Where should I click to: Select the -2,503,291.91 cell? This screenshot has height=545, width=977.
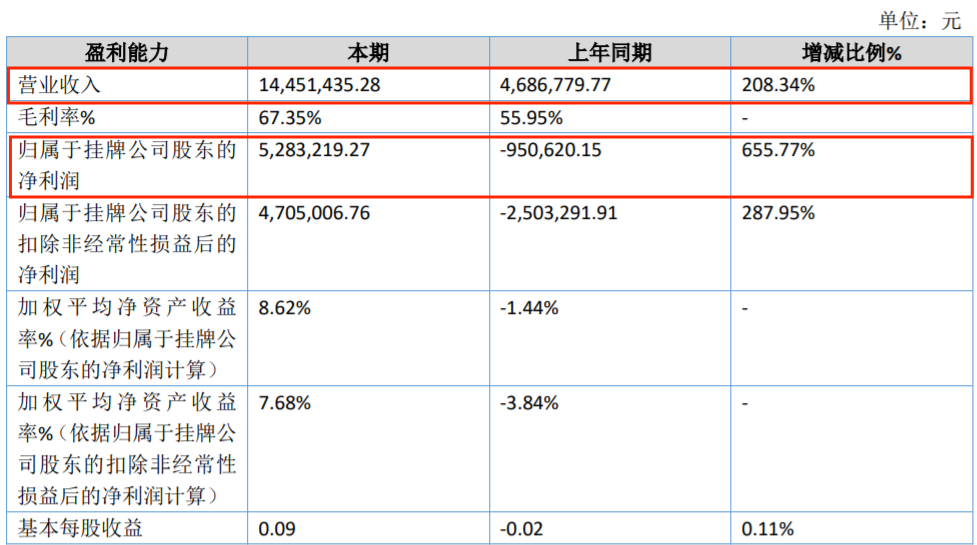(x=559, y=213)
